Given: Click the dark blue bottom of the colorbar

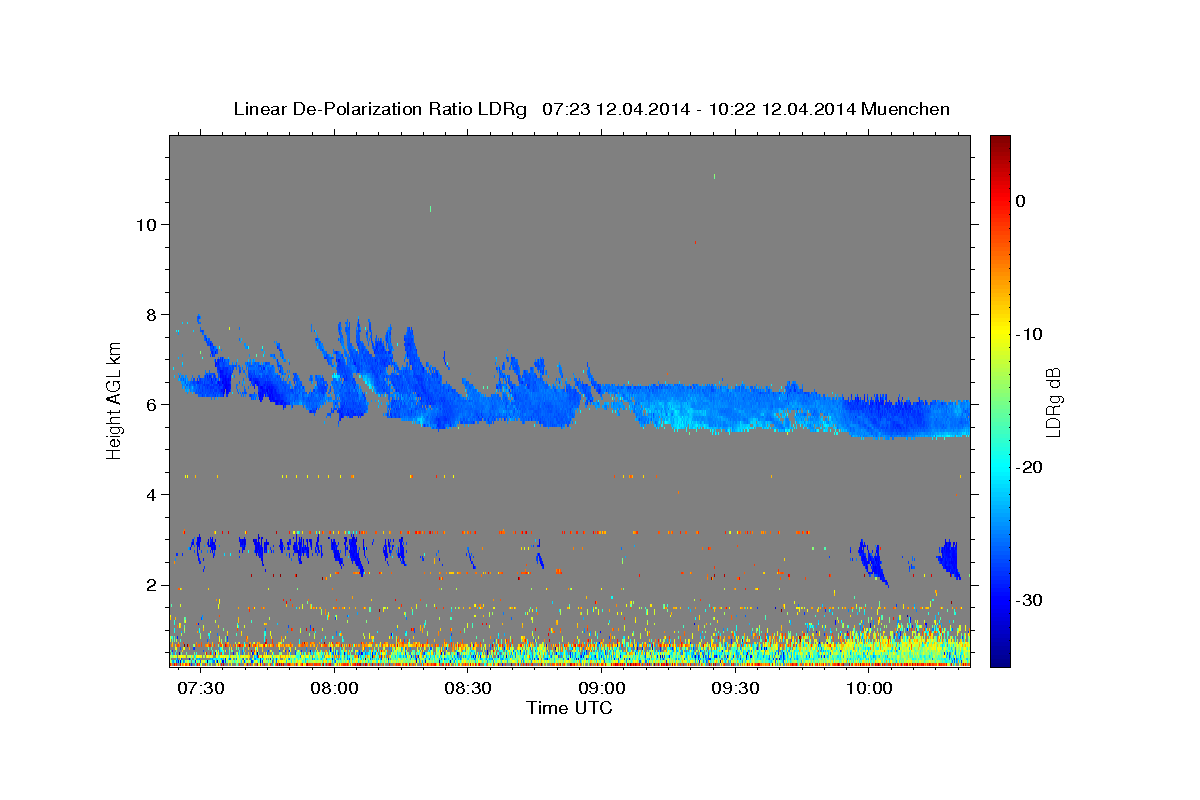Looking at the screenshot, I should point(1000,658).
